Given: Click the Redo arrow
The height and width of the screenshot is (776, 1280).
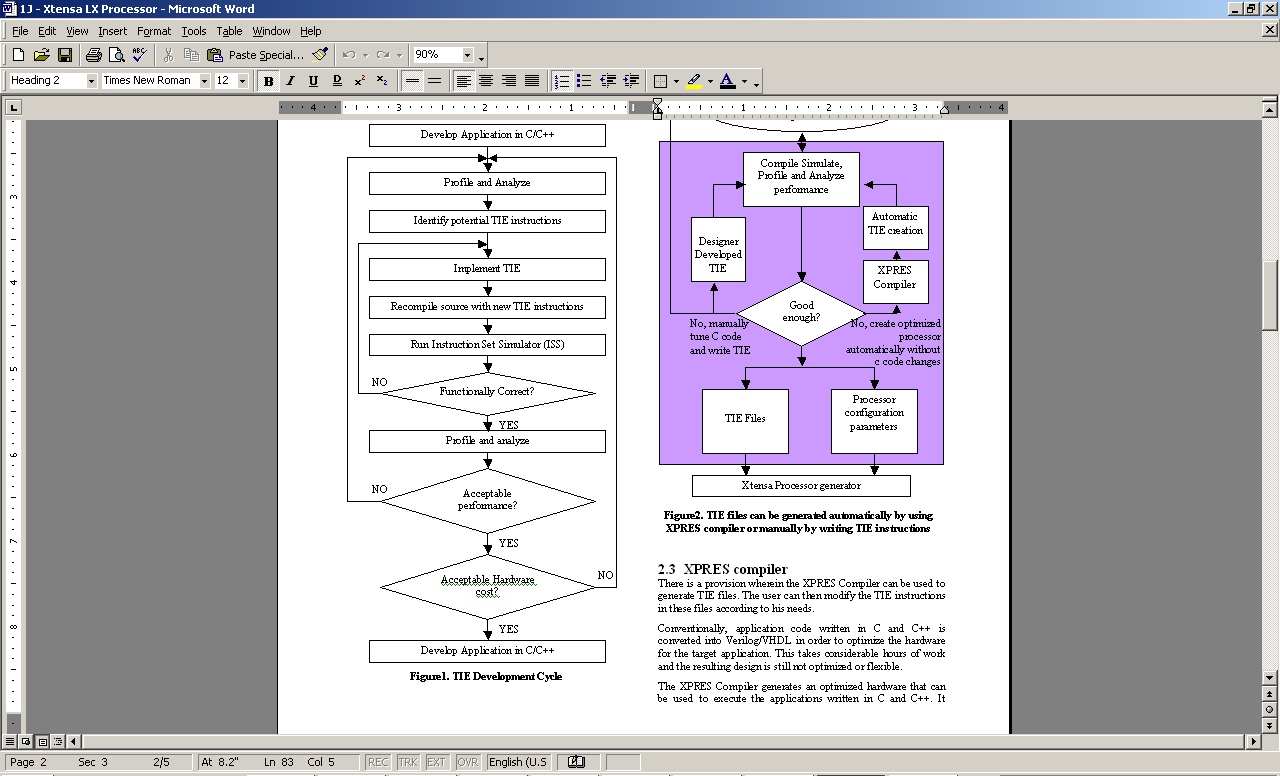Looking at the screenshot, I should coord(384,55).
